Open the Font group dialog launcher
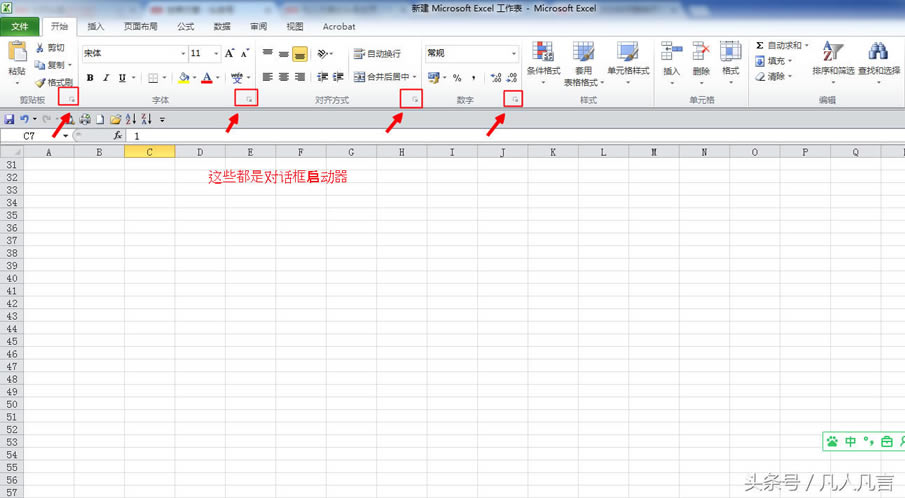Image resolution: width=905 pixels, height=498 pixels. 249,99
